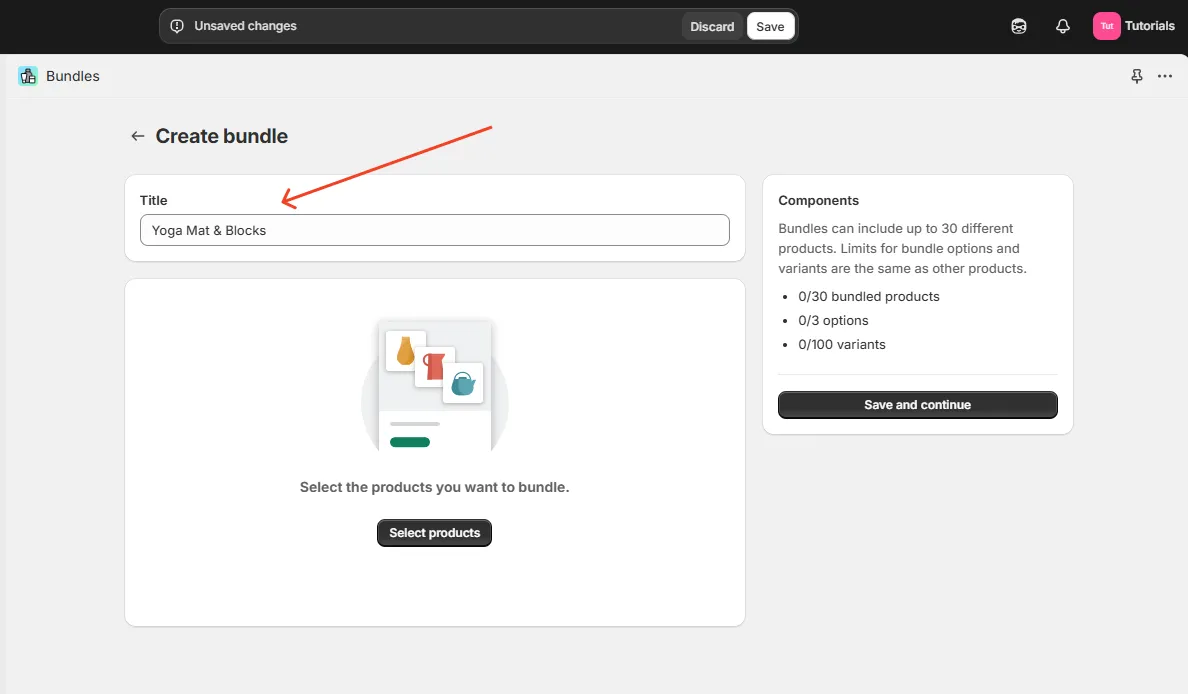Viewport: 1188px width, 694px height.
Task: Click inside the Title input field
Action: click(434, 230)
